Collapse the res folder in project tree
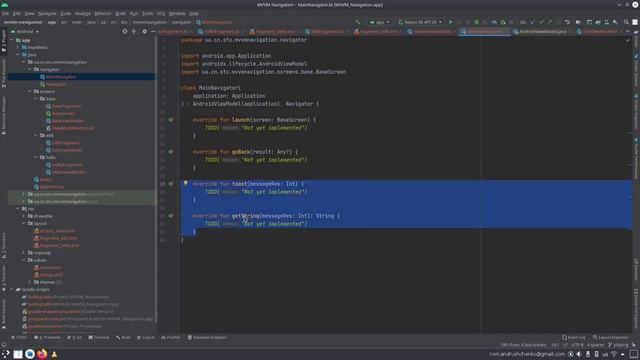Viewport: 640px width, 360px height. click(x=18, y=209)
